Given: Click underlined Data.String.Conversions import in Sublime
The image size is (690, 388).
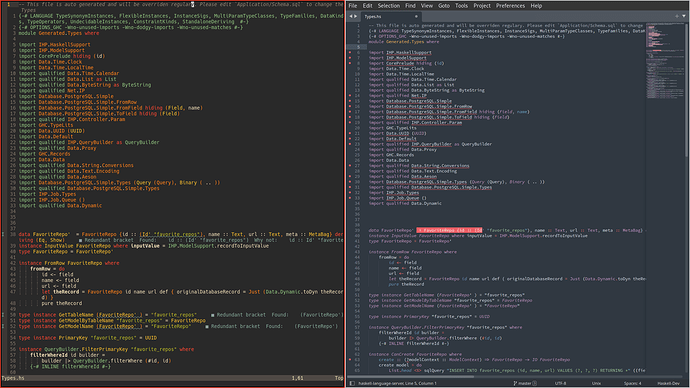Looking at the screenshot, I should coord(440,165).
